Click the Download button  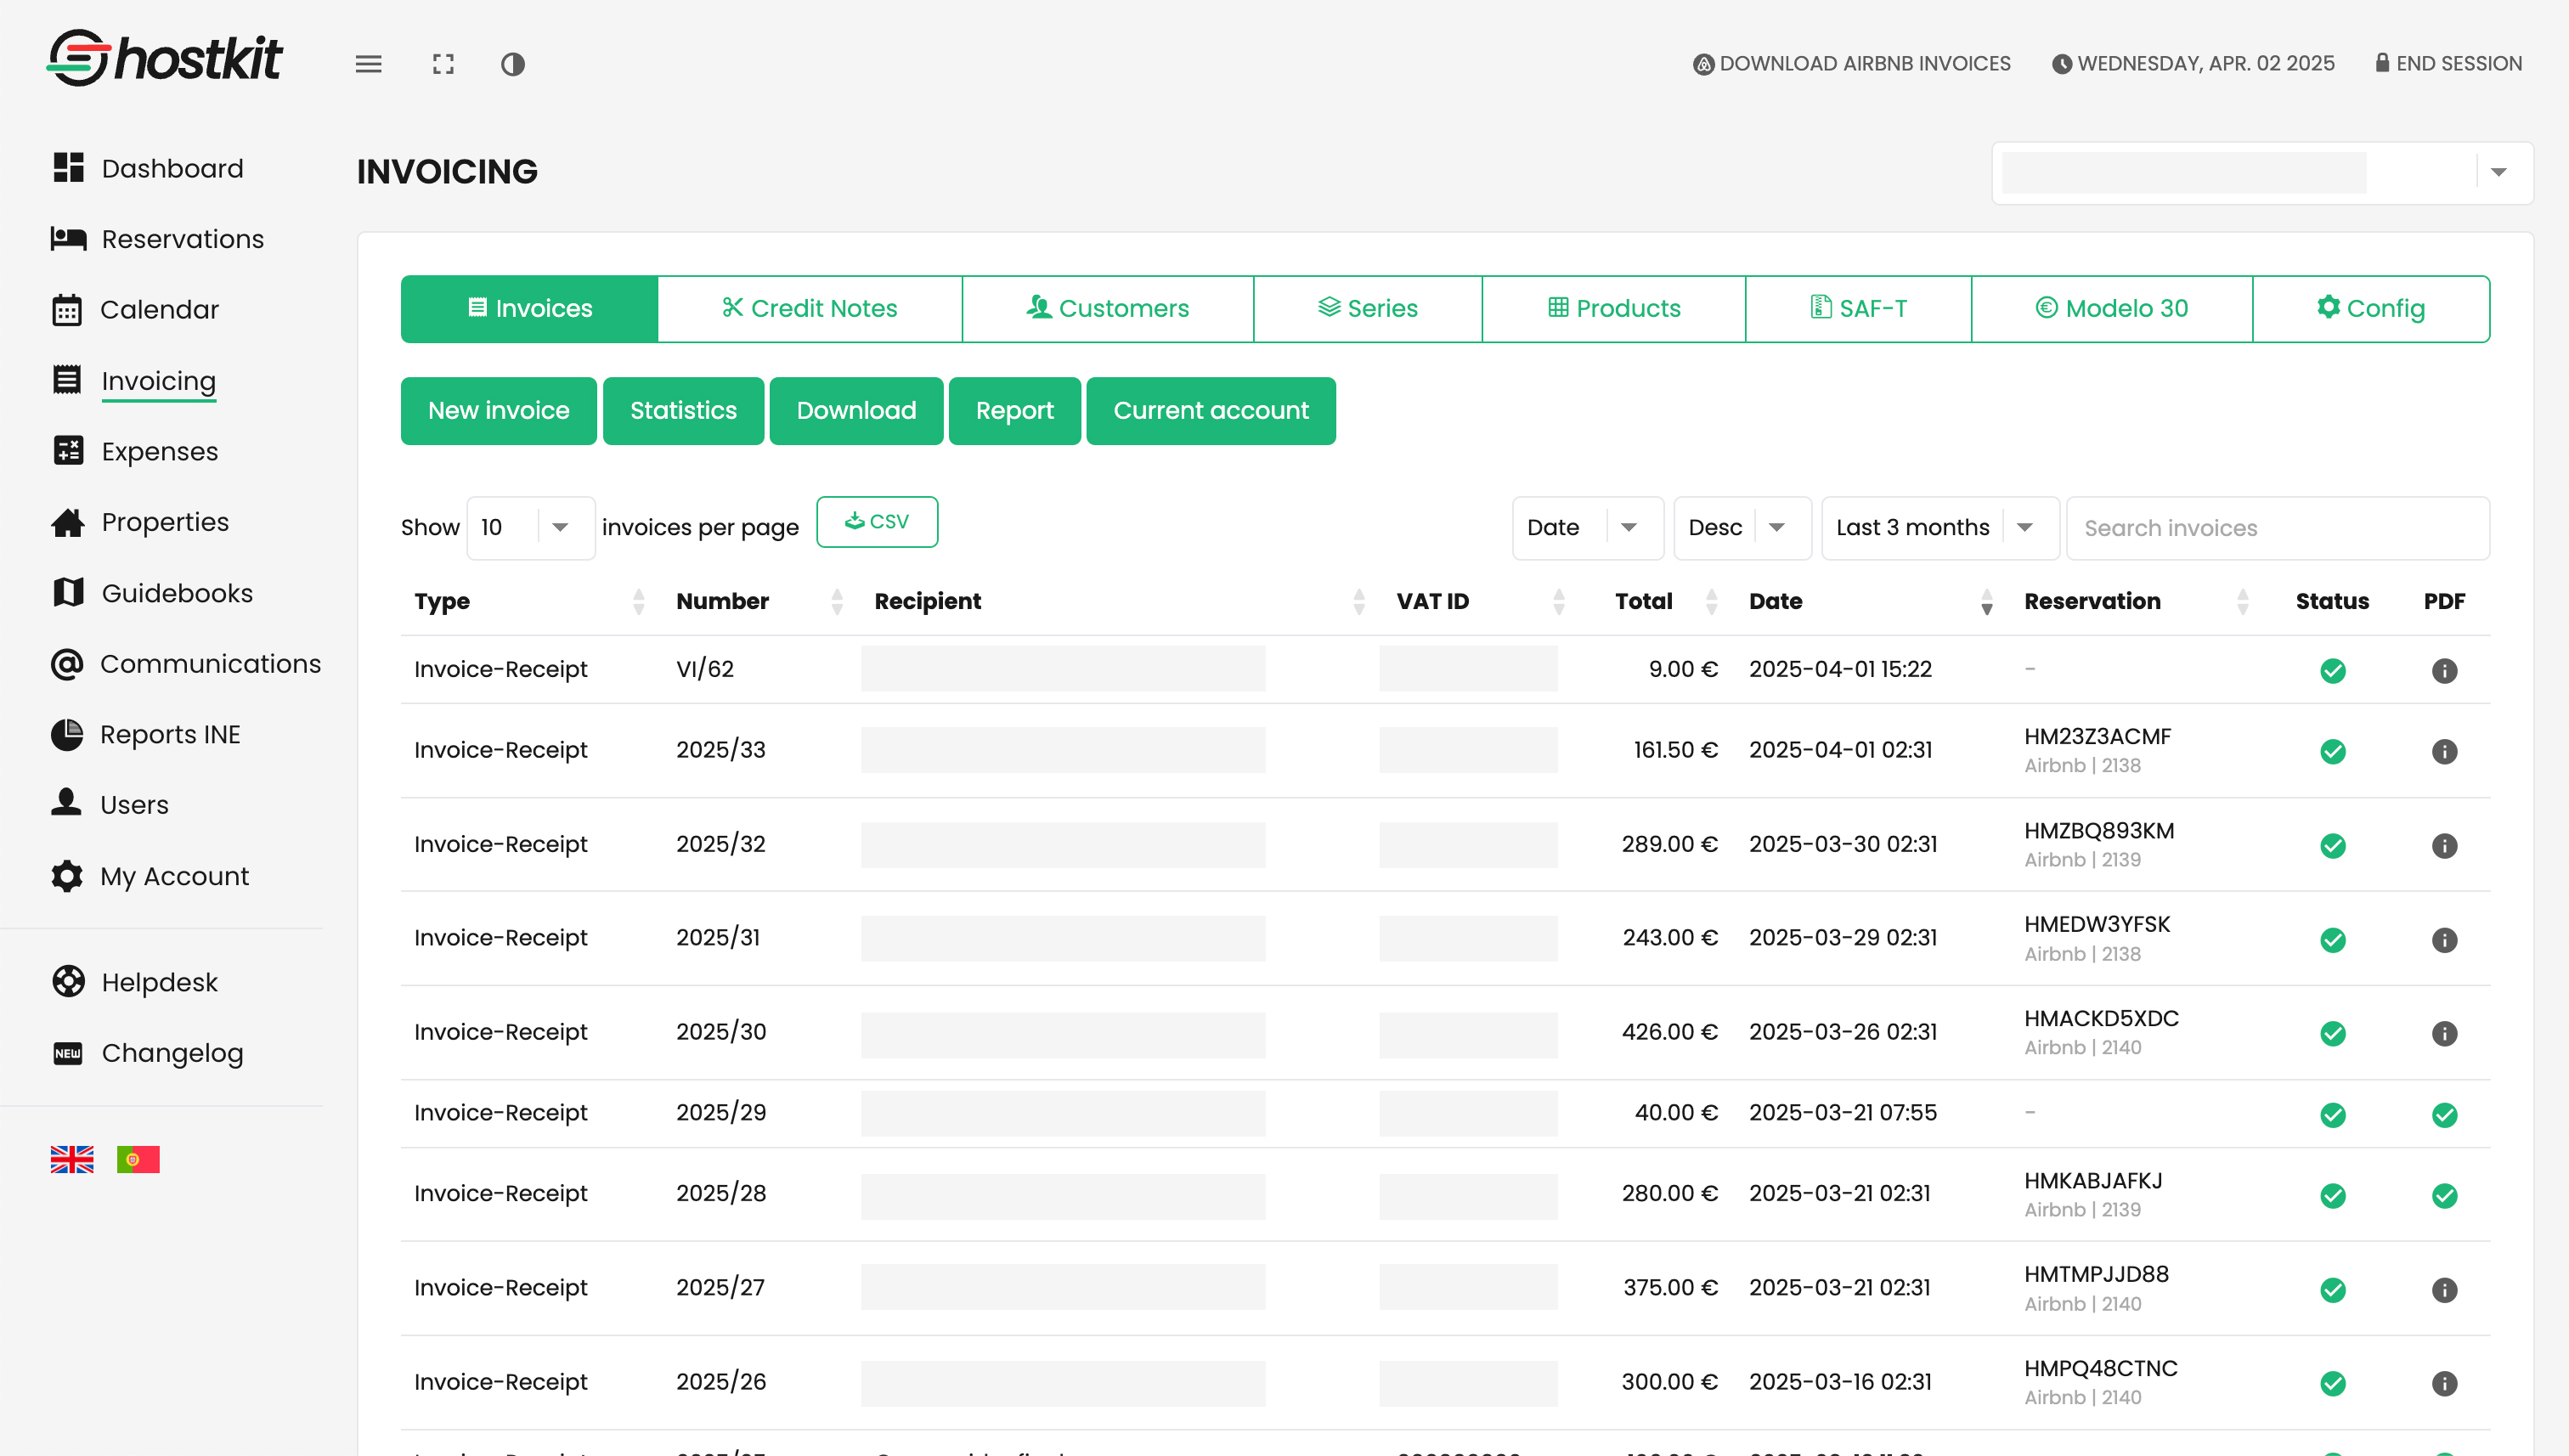(856, 411)
